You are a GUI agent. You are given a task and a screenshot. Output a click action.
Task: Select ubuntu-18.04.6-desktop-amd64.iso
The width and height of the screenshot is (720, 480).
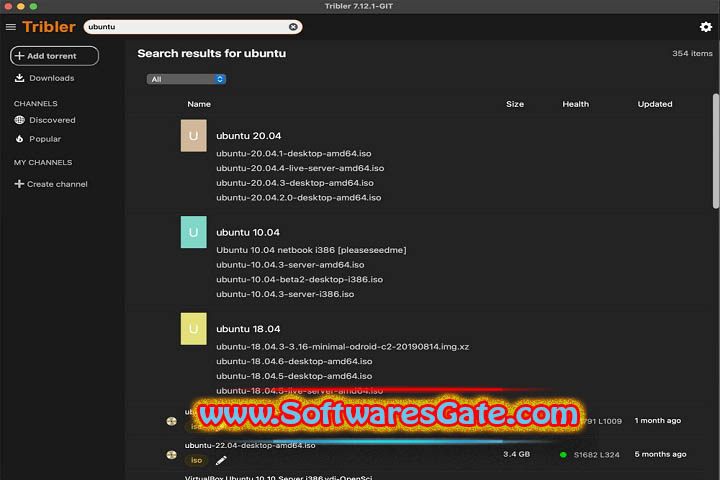click(x=294, y=361)
